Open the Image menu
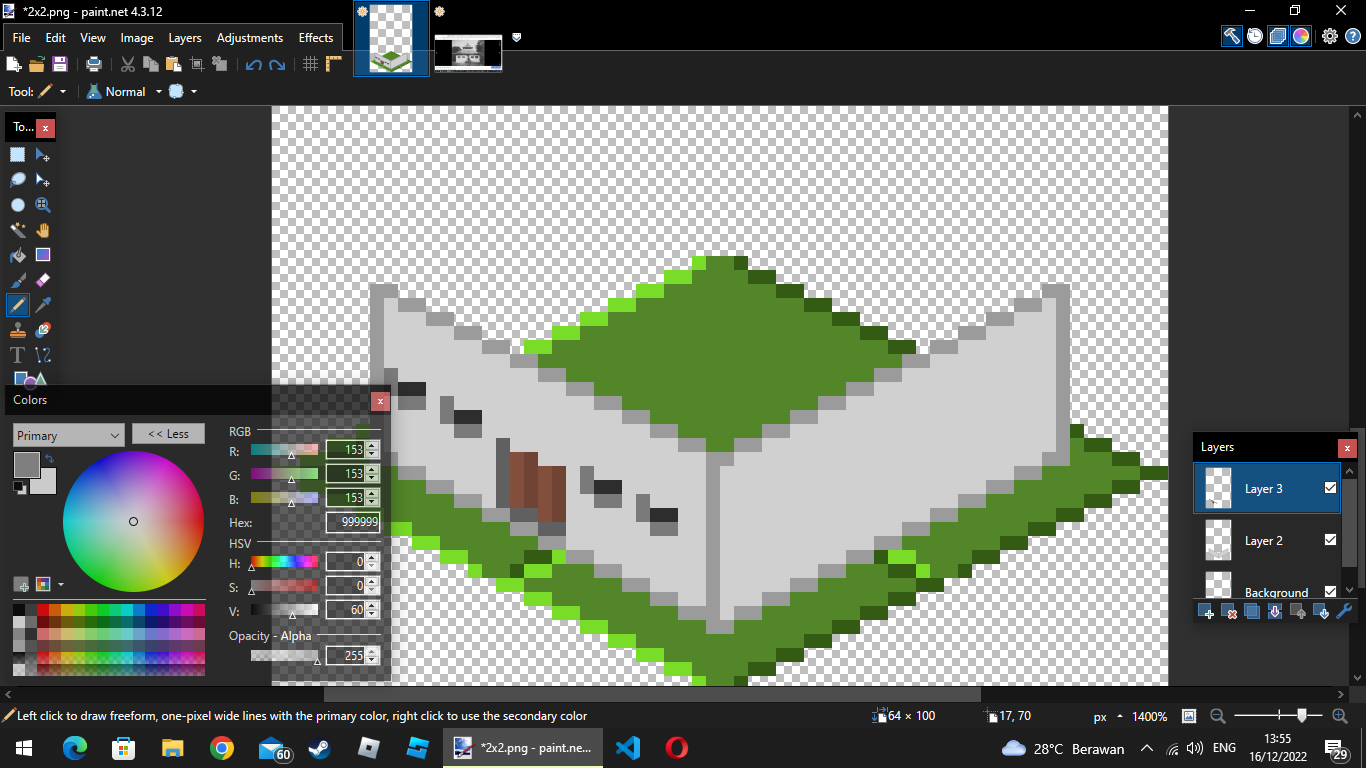1366x768 pixels. coord(137,38)
